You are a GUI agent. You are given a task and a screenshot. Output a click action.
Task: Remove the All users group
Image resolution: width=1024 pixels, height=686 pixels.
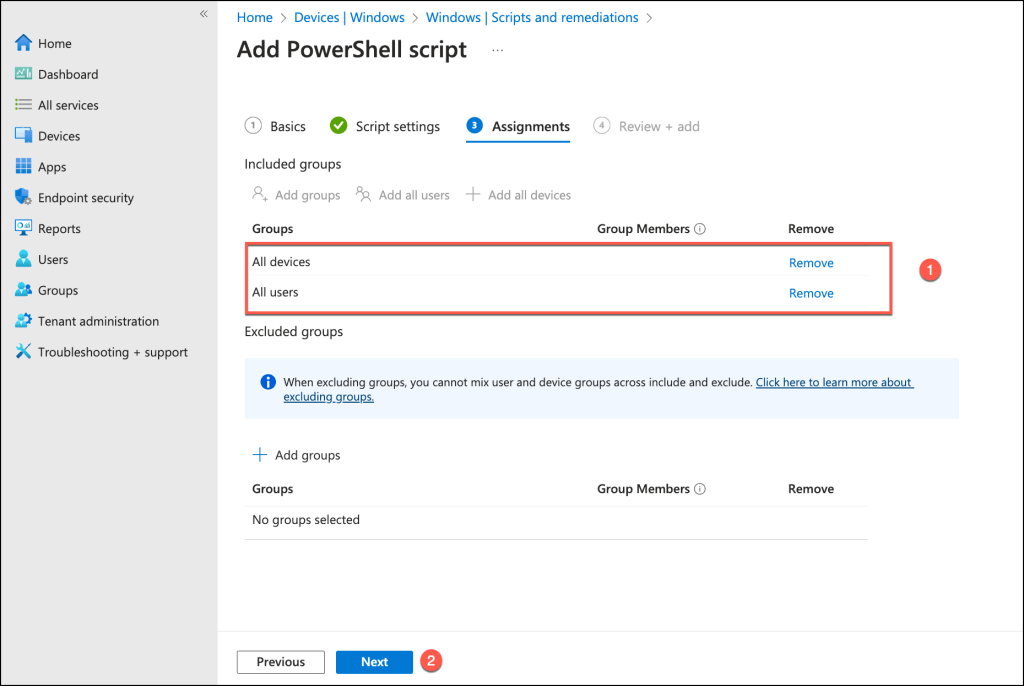pos(811,293)
